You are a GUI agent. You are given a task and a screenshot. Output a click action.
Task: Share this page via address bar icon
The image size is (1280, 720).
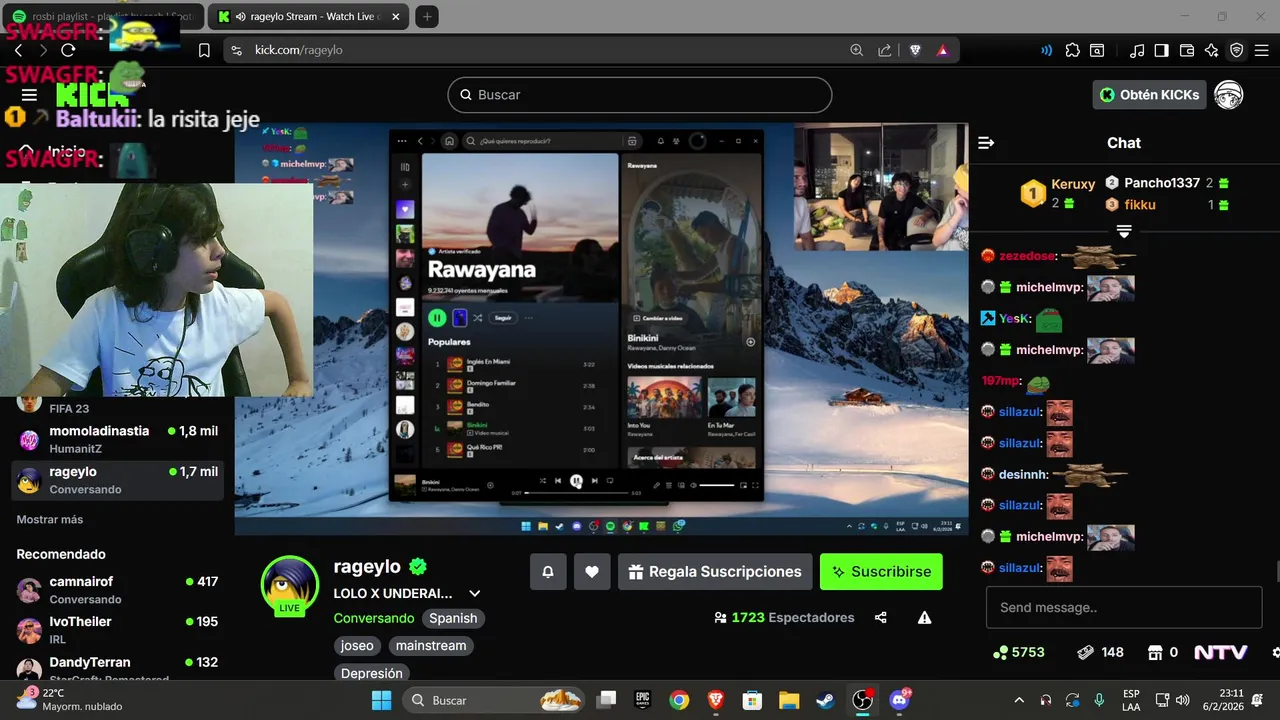(885, 50)
